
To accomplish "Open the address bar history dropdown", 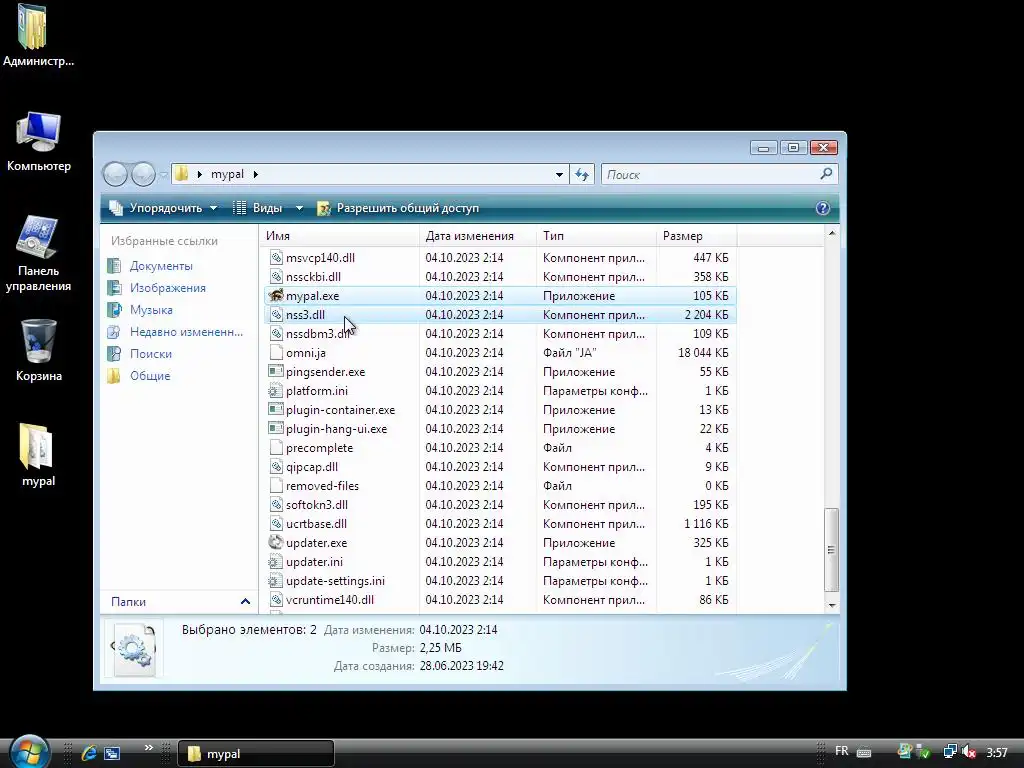I will click(x=559, y=174).
